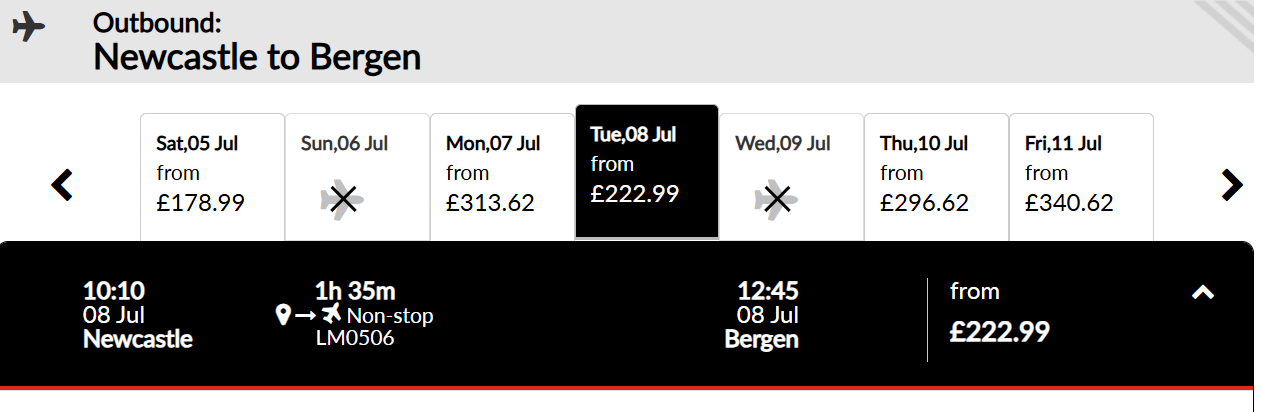1261x412 pixels.
Task: Select the Tue 08 Jul date tab
Action: (647, 172)
